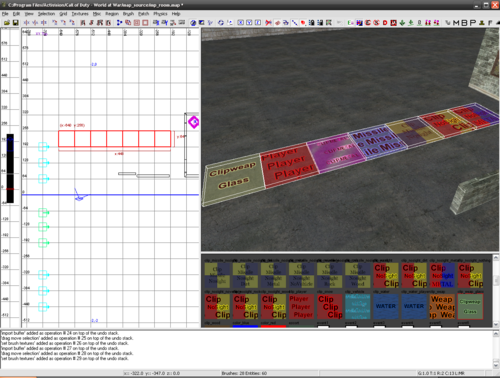Pick the red color_red swatch texture
Image resolution: width=500 pixels, height=378 pixels.
(273, 326)
